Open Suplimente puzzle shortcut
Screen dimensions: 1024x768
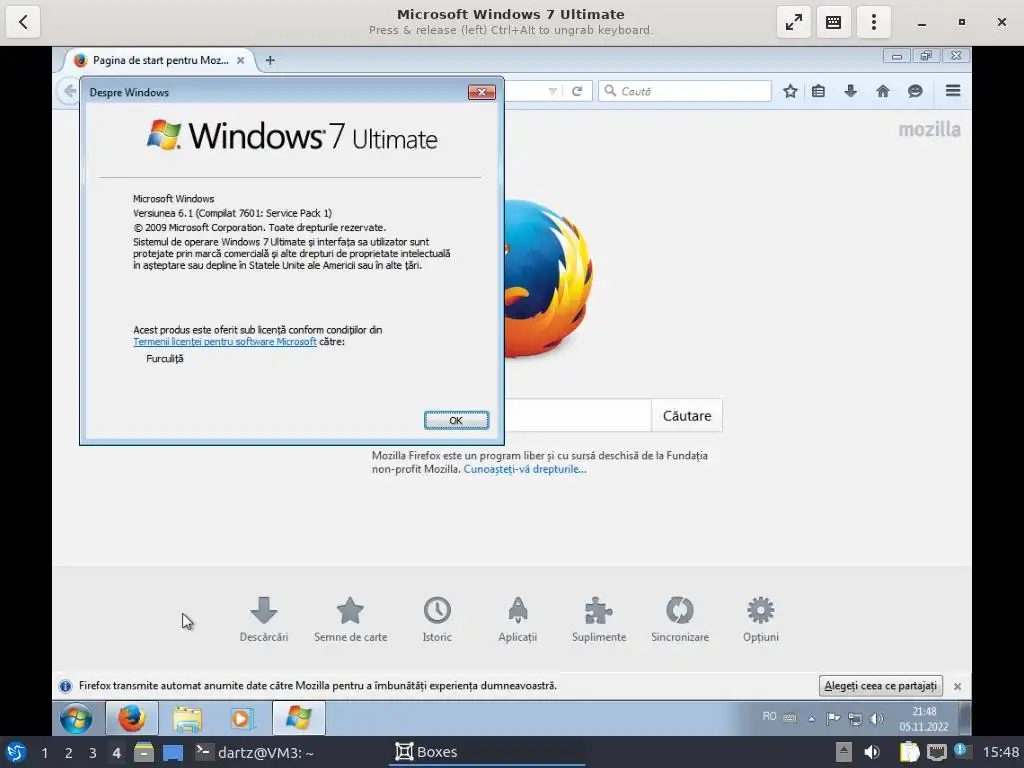point(599,619)
